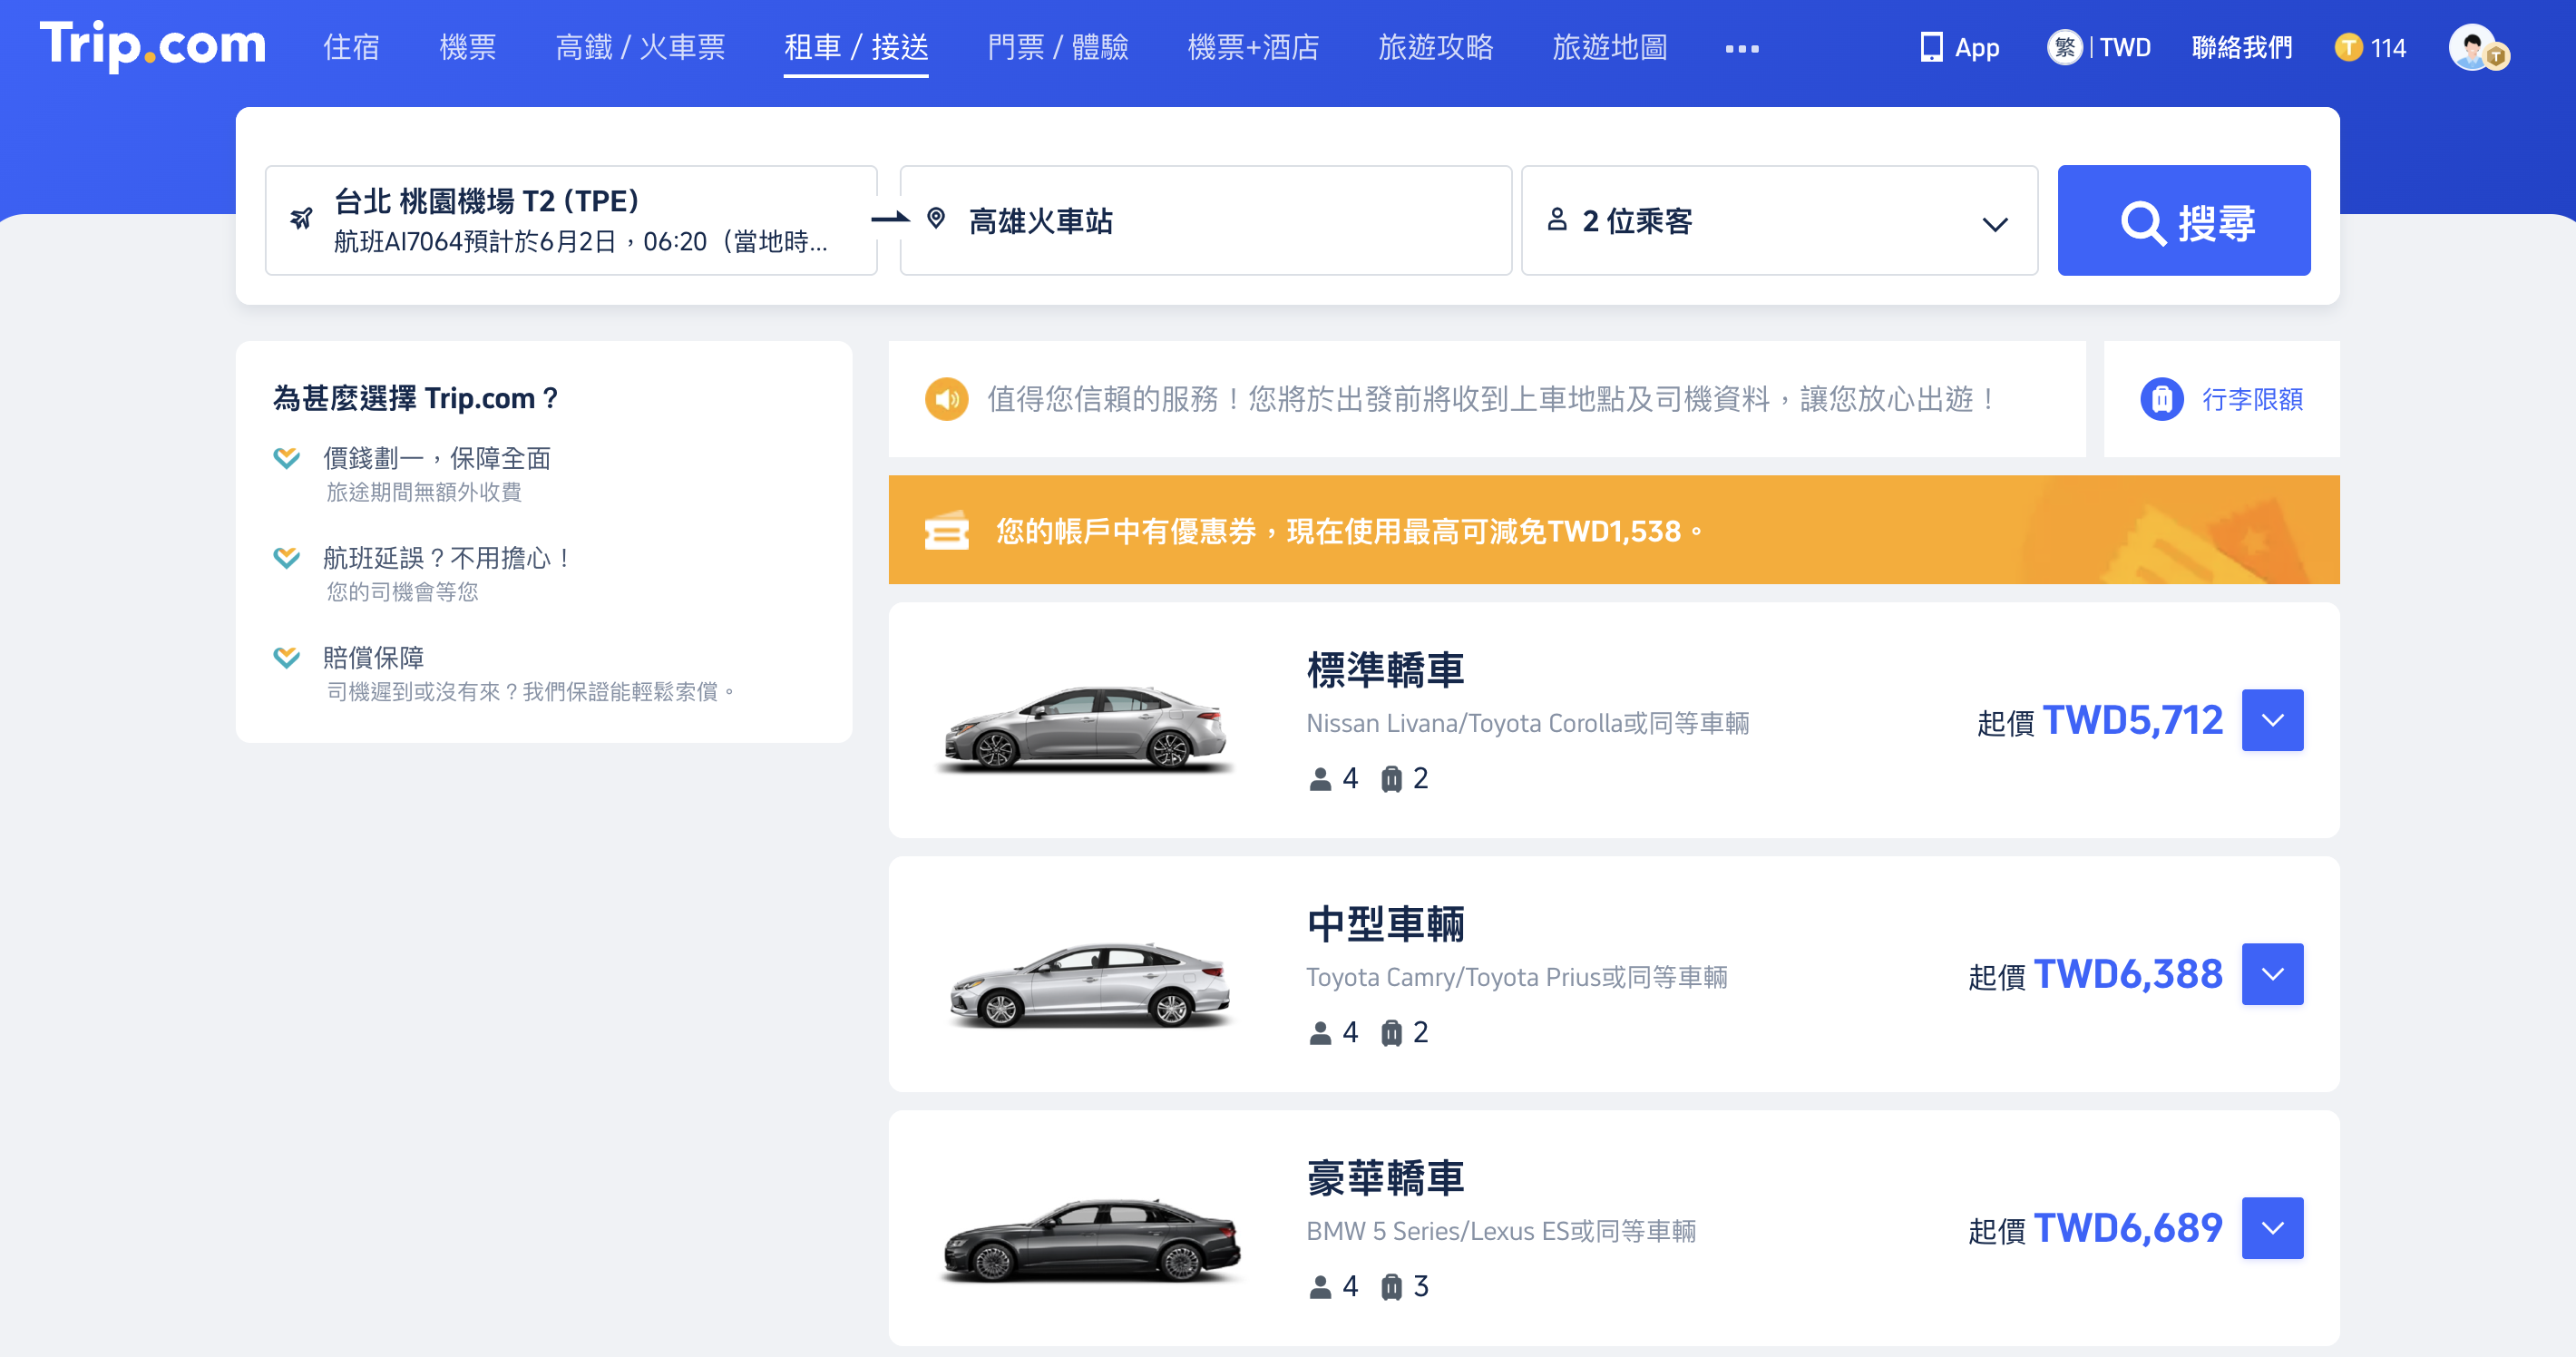Screen dimensions: 2576x1357
Task: Open 聯絡我們 contact page
Action: point(2242,47)
